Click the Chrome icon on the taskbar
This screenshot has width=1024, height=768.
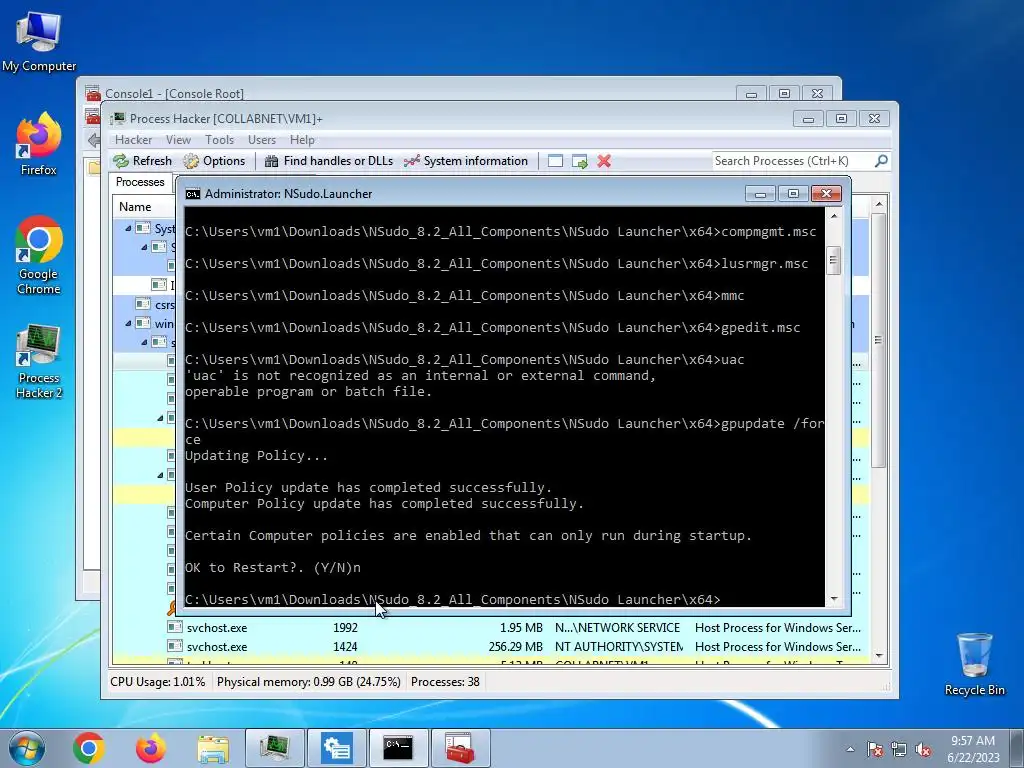click(89, 748)
